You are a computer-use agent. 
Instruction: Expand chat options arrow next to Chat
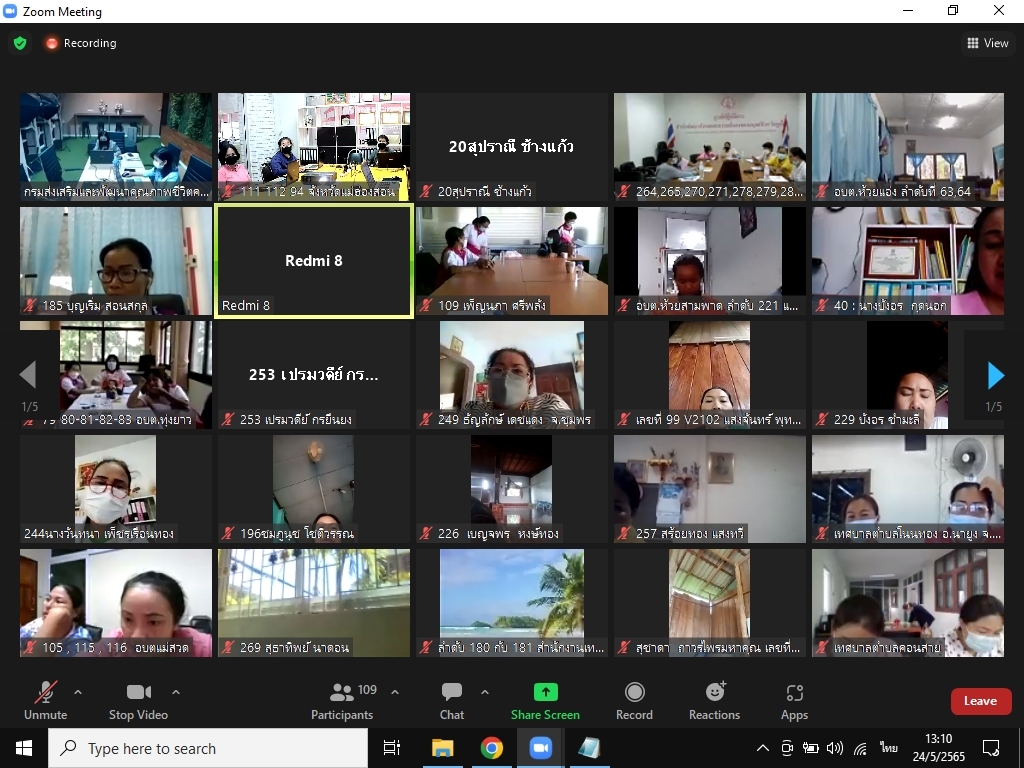click(485, 692)
